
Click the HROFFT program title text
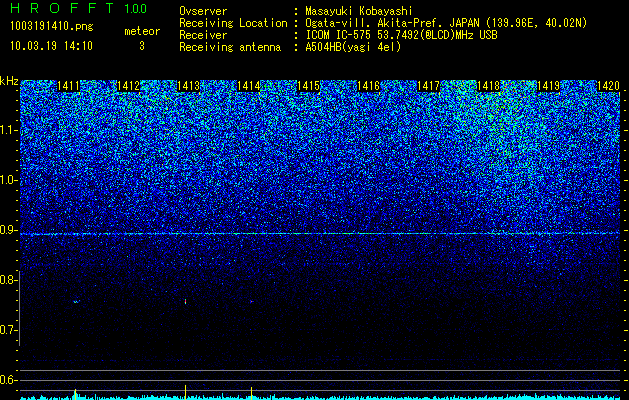point(63,8)
